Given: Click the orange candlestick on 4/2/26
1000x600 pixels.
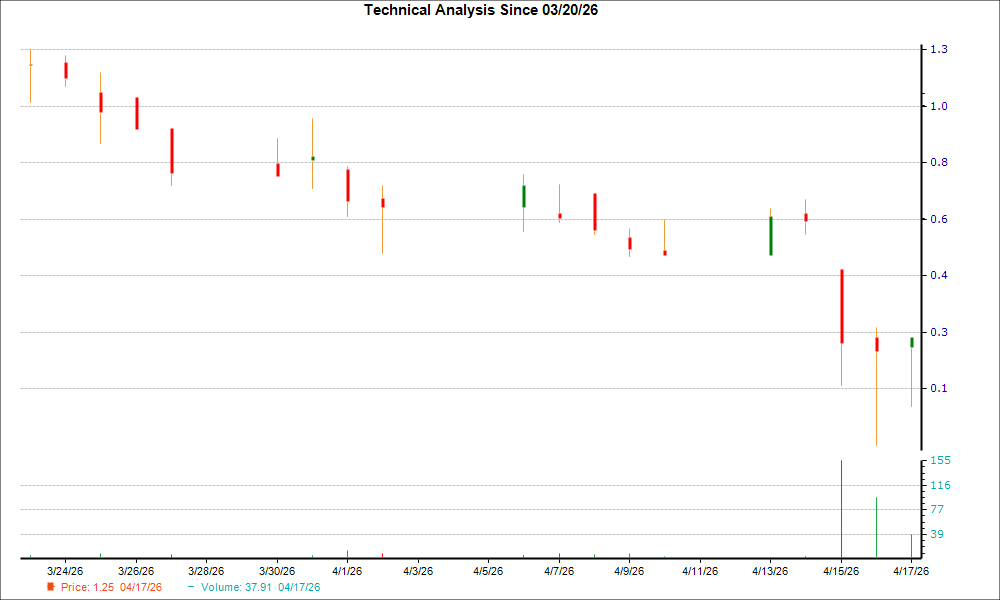Looking at the screenshot, I should [x=381, y=203].
